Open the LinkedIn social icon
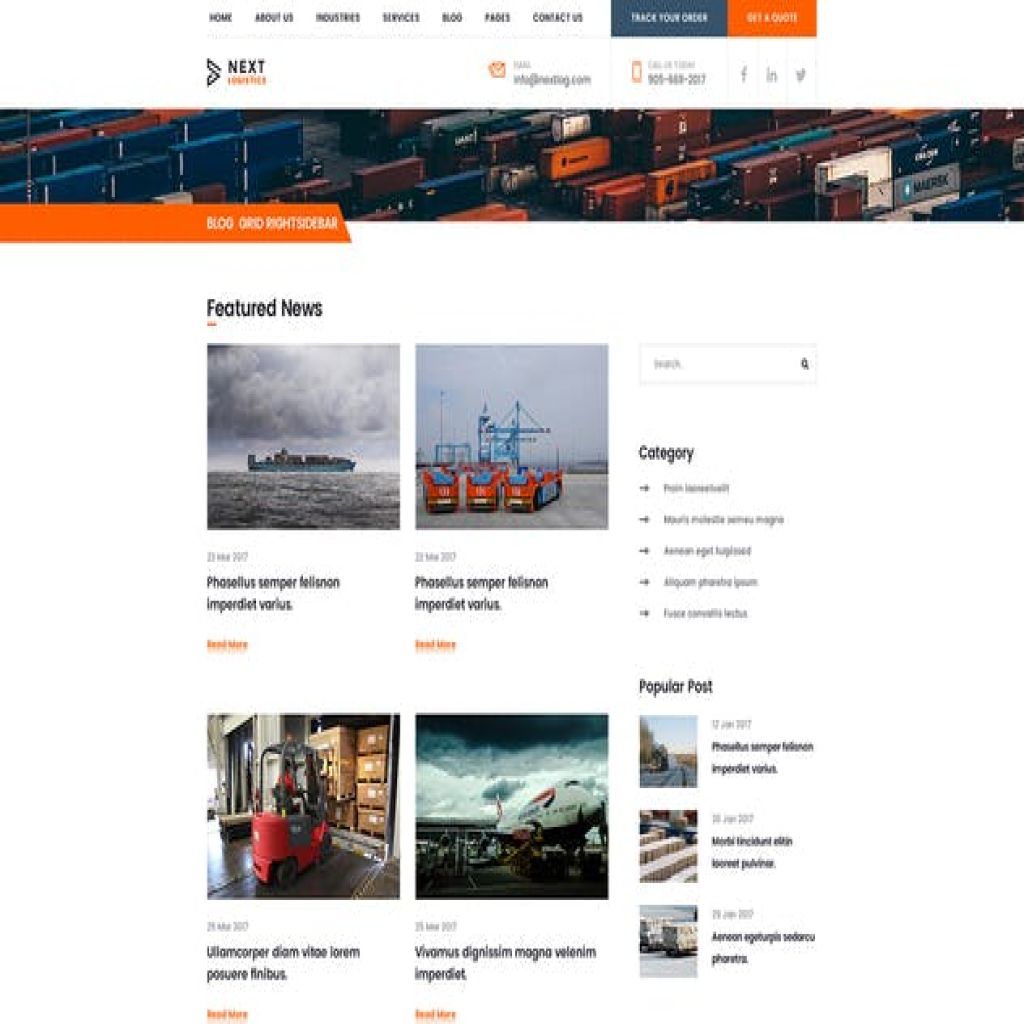This screenshot has height=1024, width=1024. coord(772,75)
